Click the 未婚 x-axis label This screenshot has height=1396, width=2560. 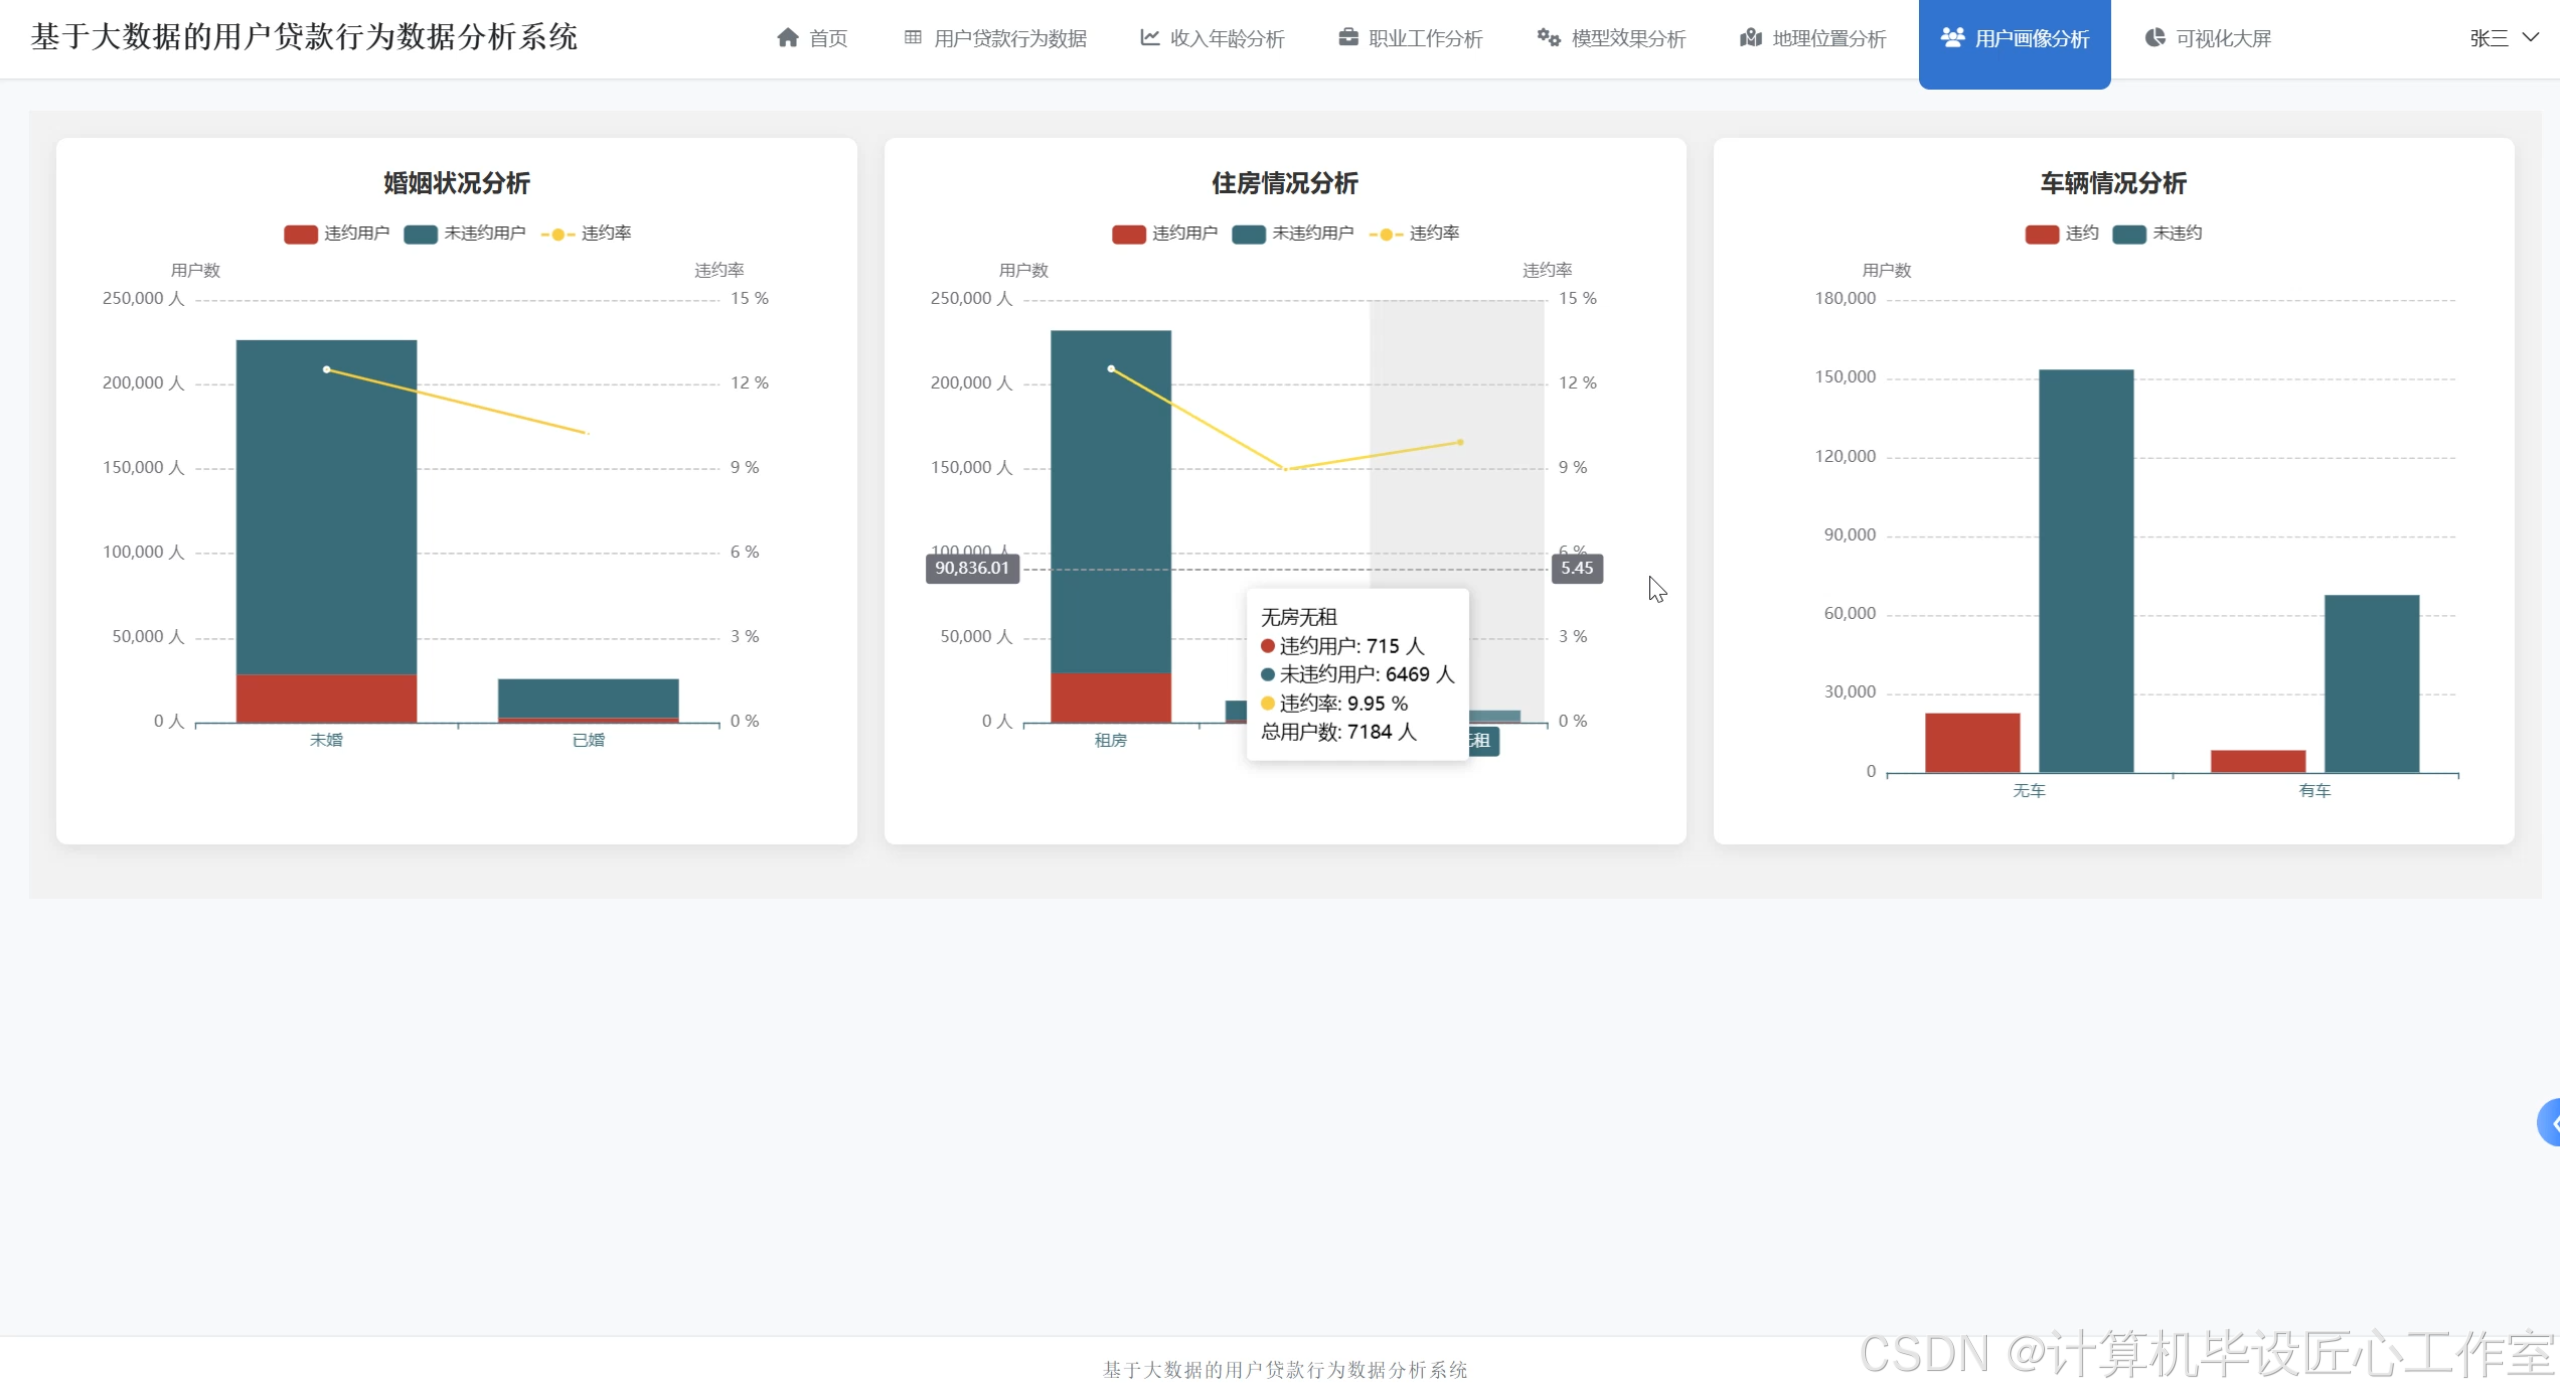[326, 740]
